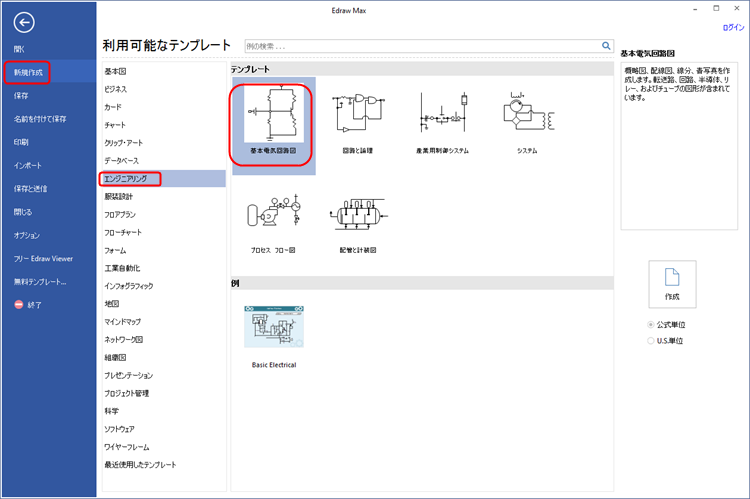Select the 配管と計装図 template icon
The width and height of the screenshot is (750, 499).
(x=358, y=213)
